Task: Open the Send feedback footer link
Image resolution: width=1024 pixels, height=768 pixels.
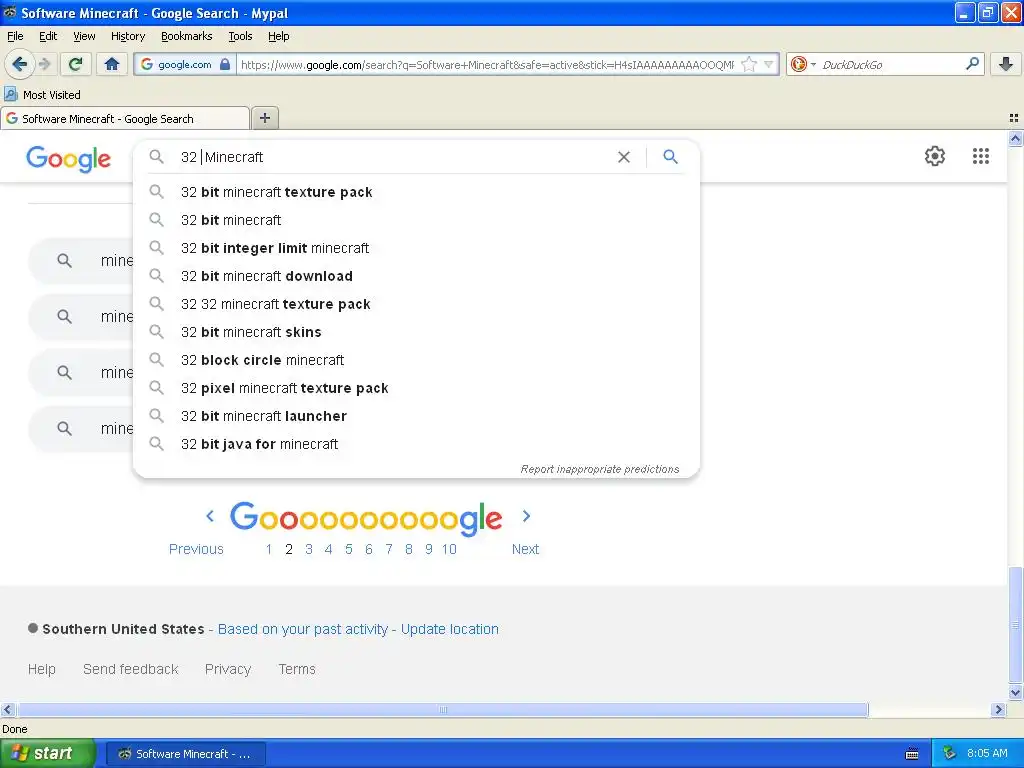Action: click(x=131, y=669)
